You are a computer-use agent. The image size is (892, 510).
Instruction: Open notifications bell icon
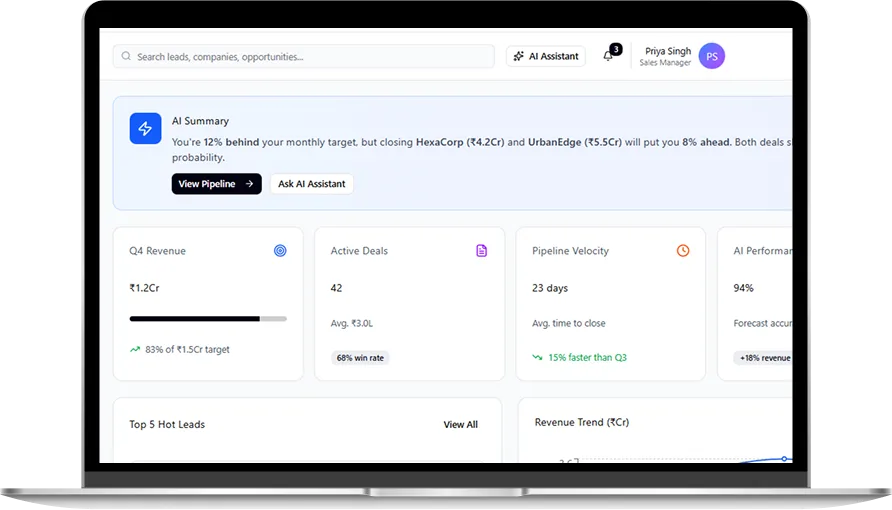tap(608, 56)
